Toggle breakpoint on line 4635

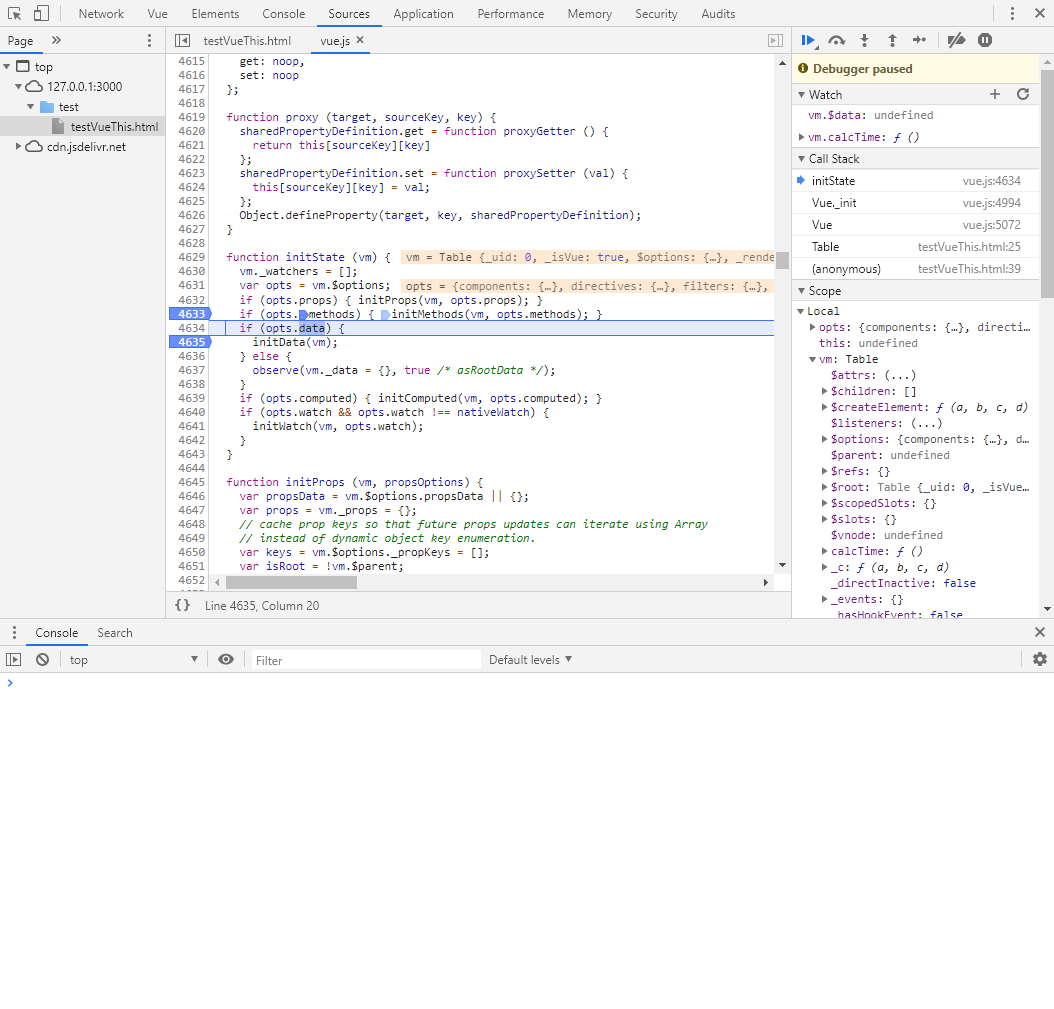(x=191, y=342)
